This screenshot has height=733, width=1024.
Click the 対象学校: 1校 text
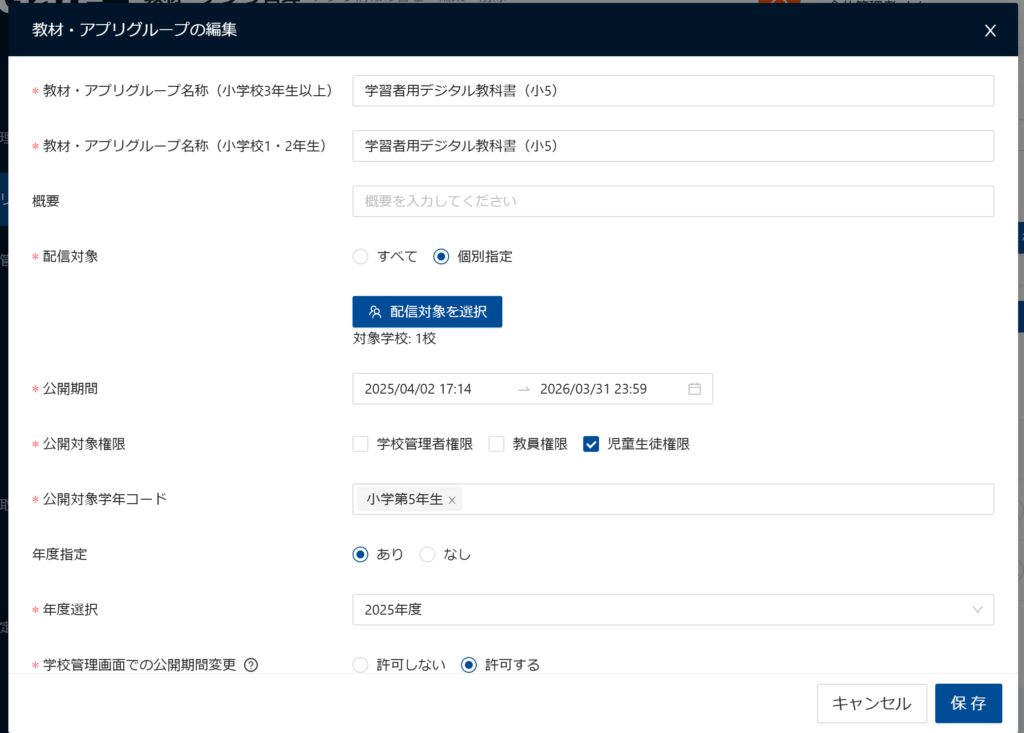[x=394, y=338]
